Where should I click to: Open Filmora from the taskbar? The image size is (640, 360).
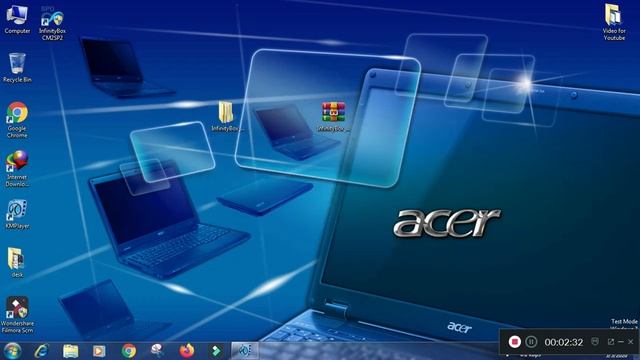[216, 351]
